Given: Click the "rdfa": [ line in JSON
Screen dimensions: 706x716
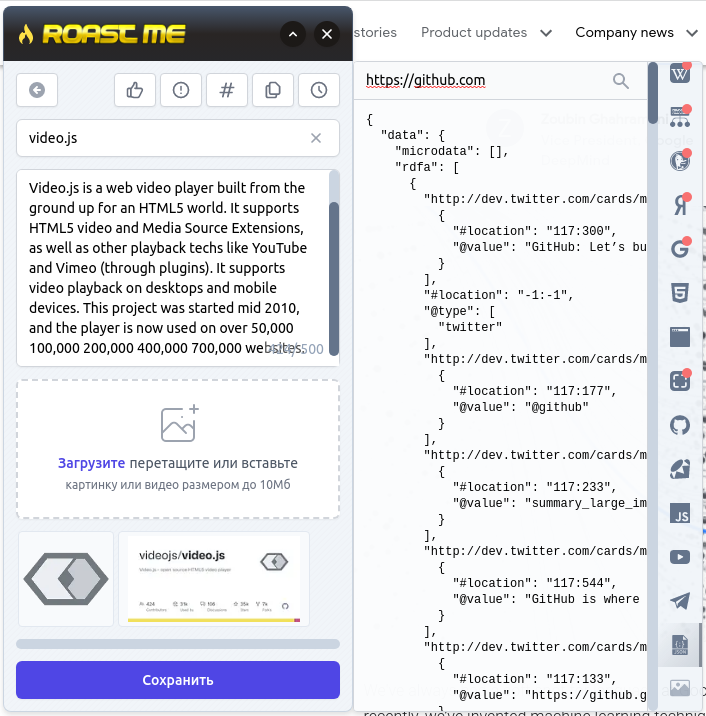Looking at the screenshot, I should (x=427, y=167).
